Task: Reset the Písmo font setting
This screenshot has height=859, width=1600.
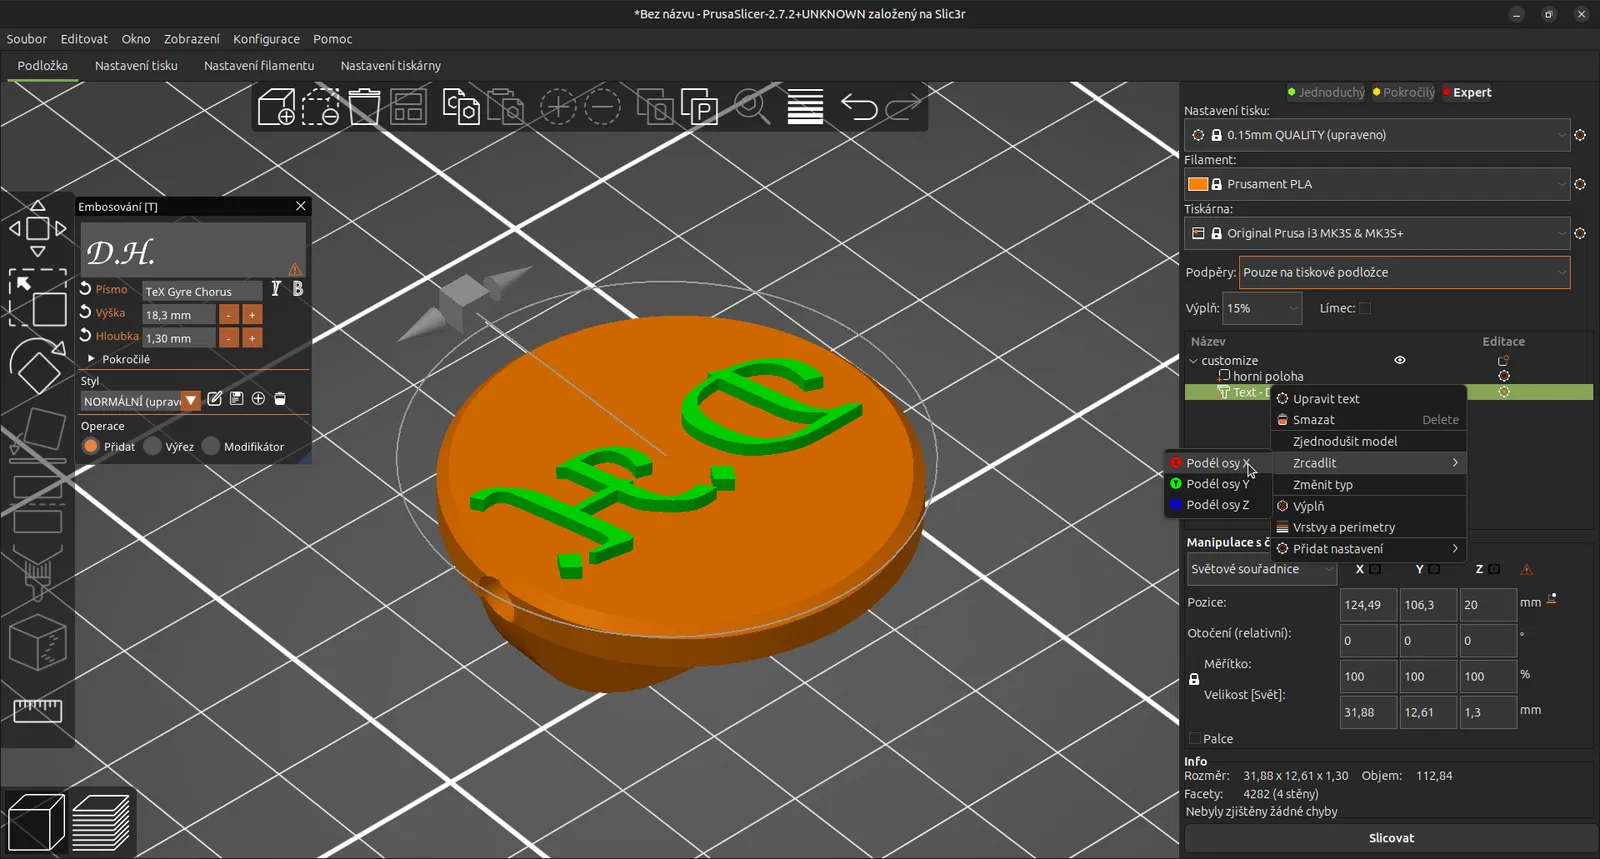Action: [86, 289]
